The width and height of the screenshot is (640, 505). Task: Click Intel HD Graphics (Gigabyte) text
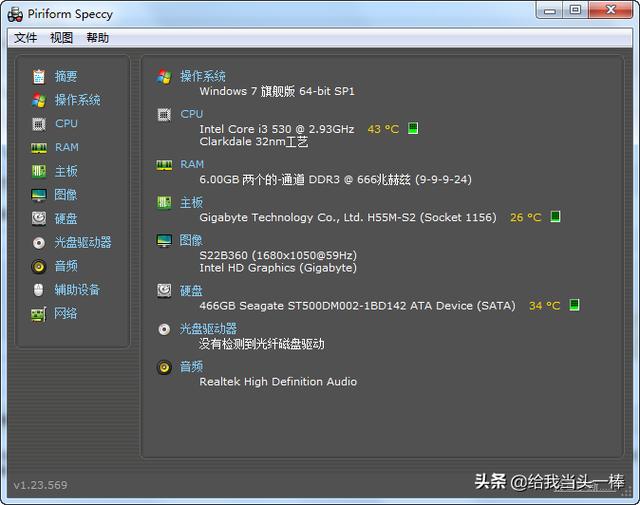tap(278, 268)
